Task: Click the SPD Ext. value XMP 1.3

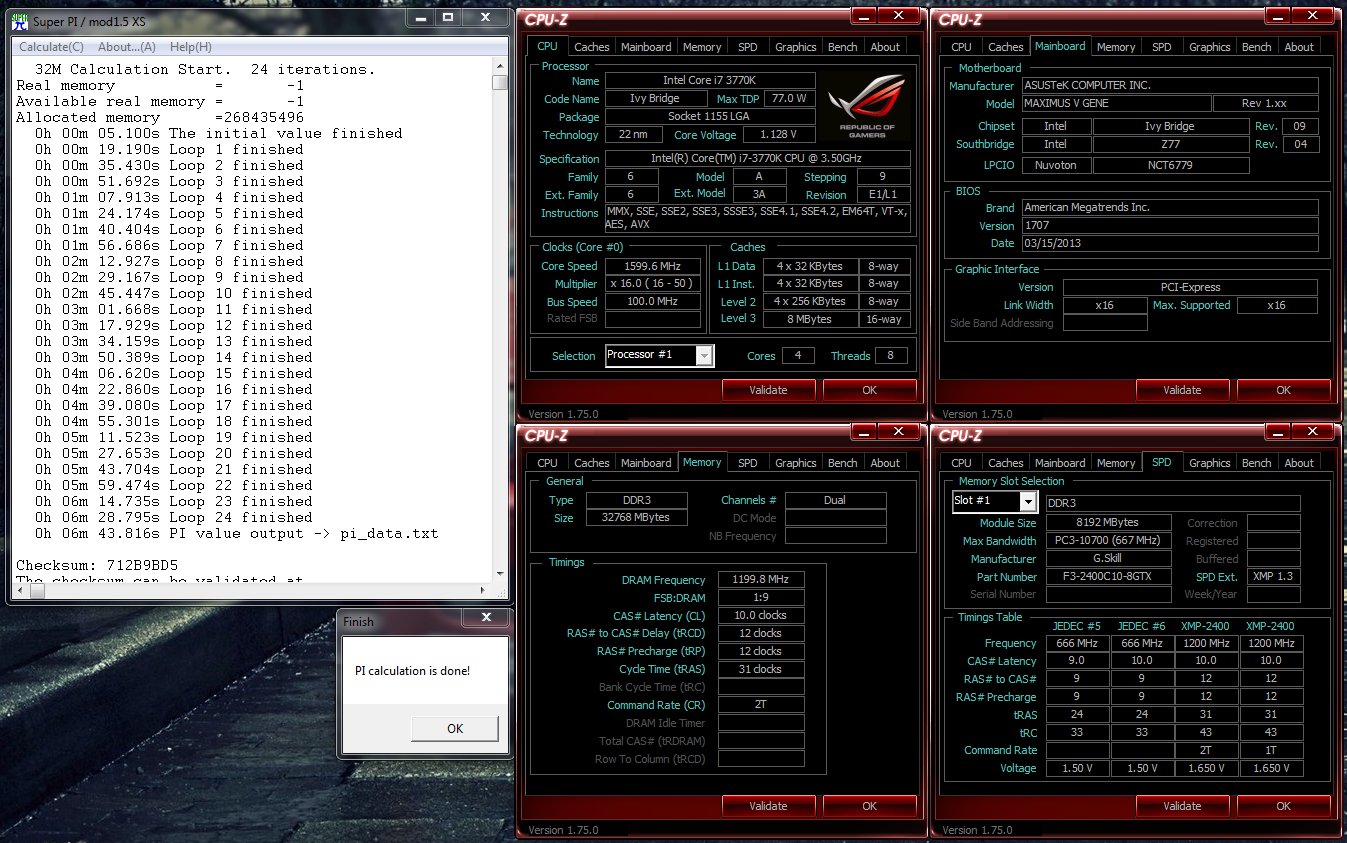Action: (1274, 577)
